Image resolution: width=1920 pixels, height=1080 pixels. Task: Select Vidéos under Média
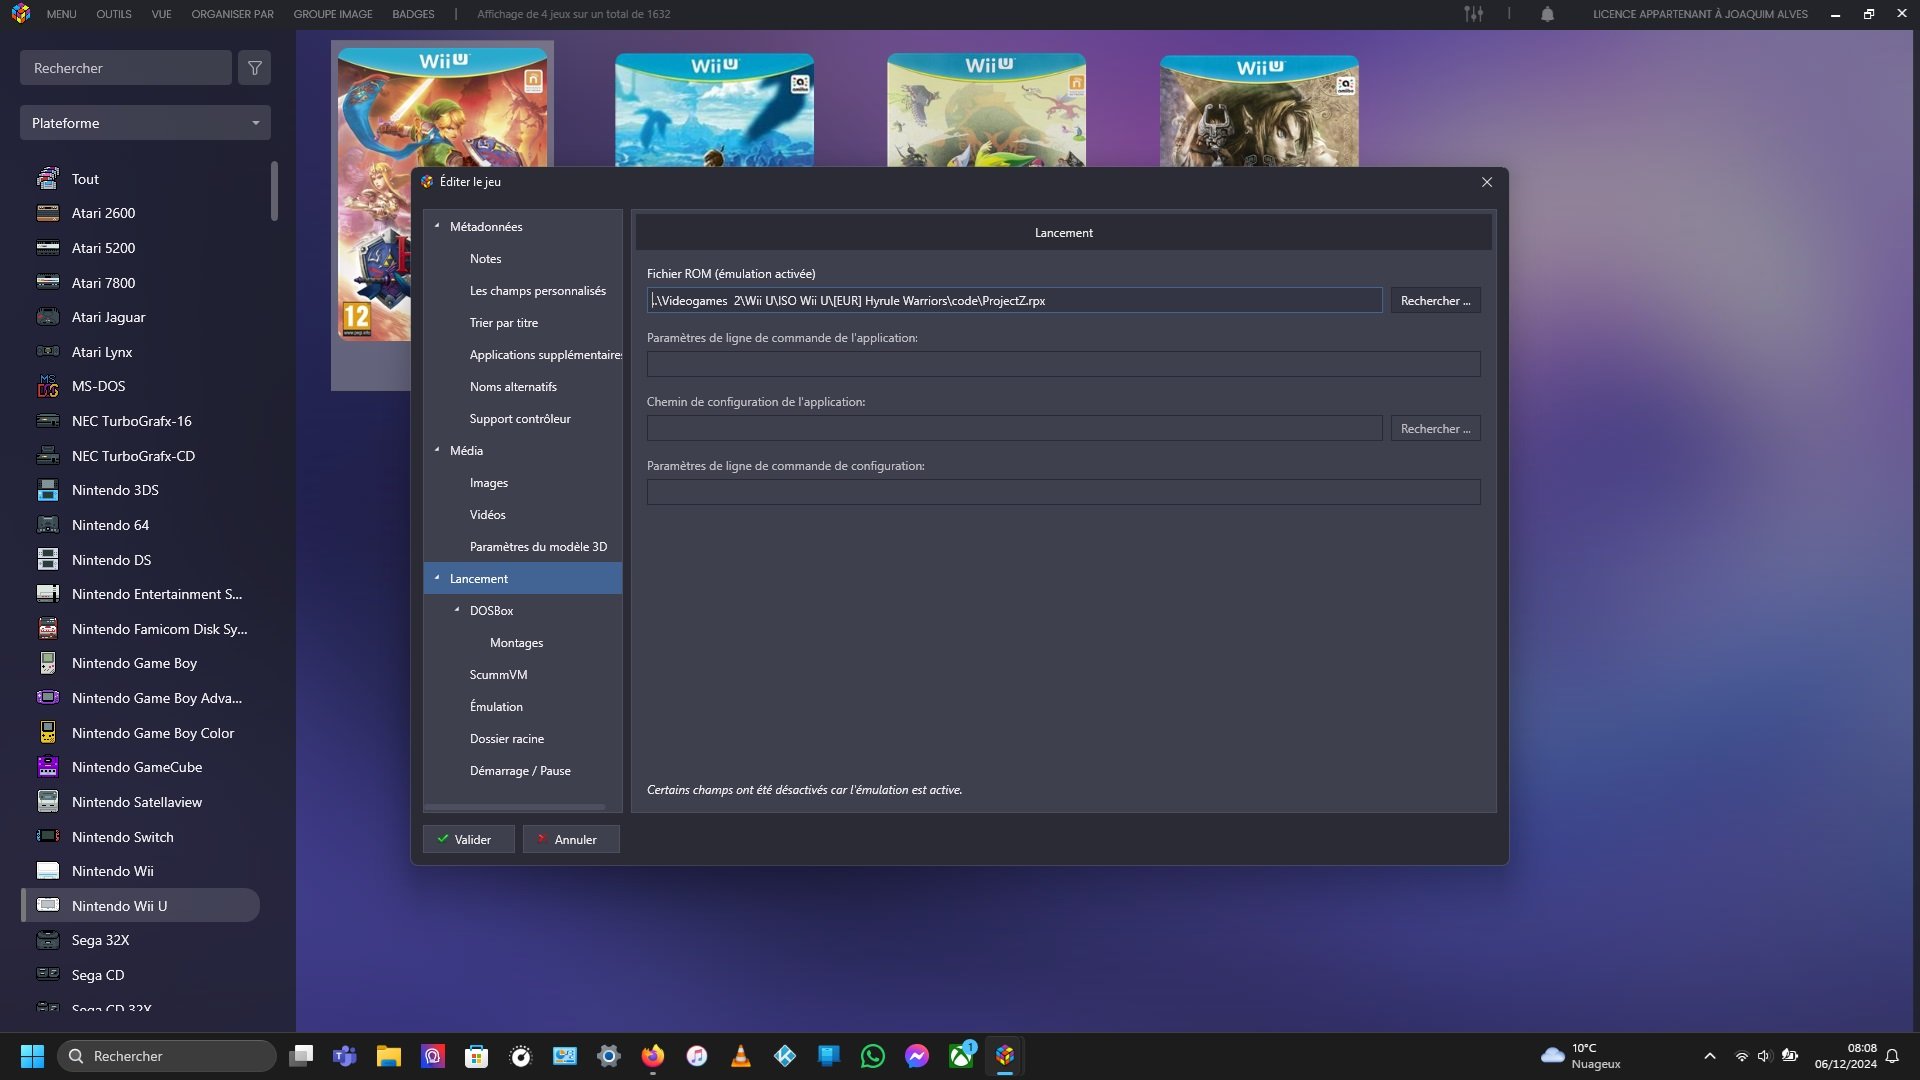488,514
